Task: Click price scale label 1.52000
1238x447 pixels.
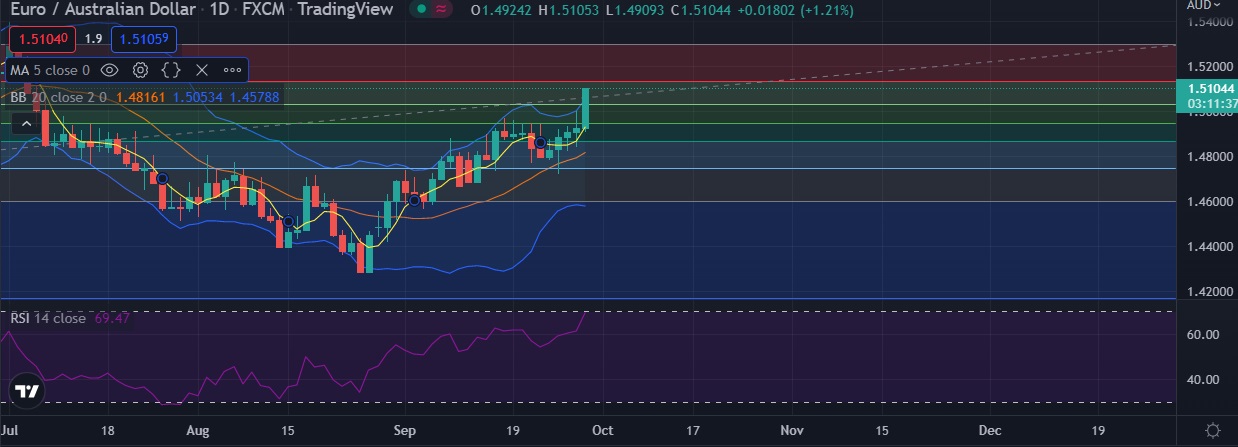Action: [x=1209, y=66]
